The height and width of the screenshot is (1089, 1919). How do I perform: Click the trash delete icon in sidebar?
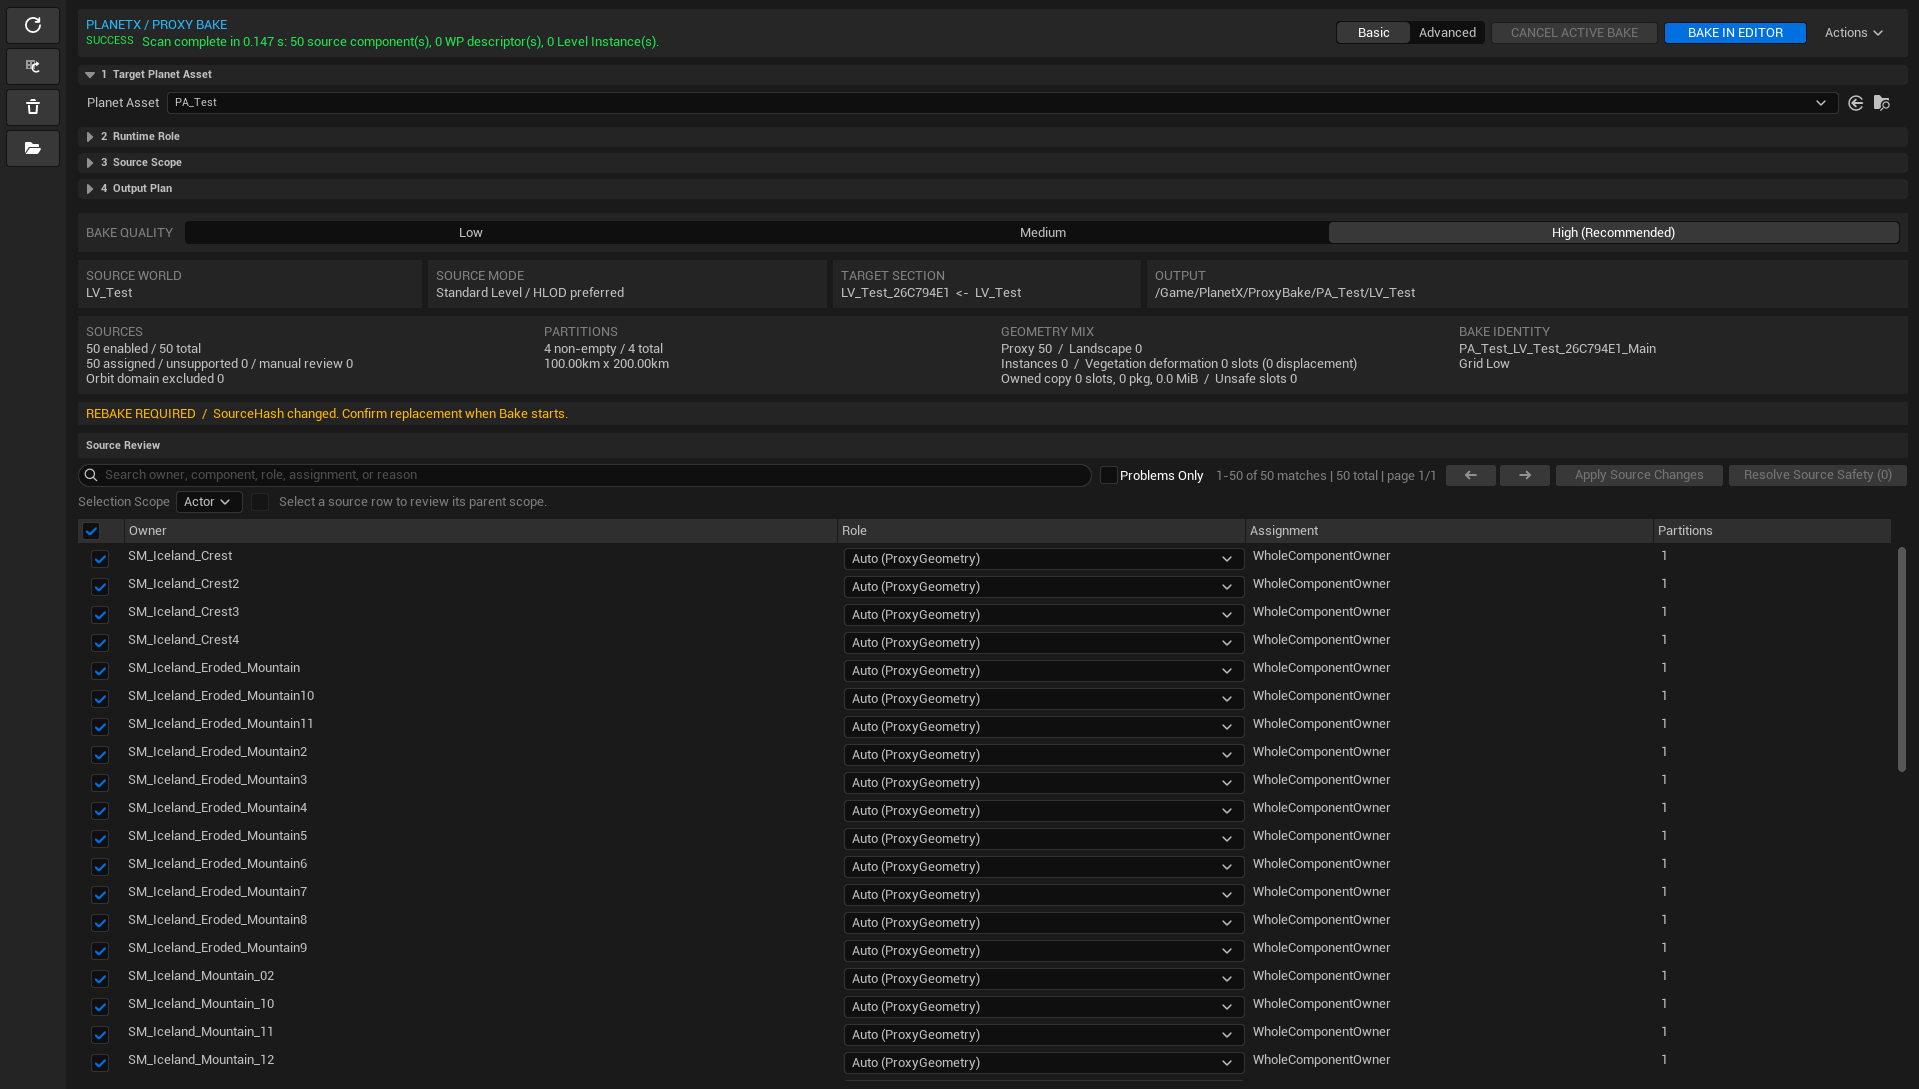pos(33,107)
